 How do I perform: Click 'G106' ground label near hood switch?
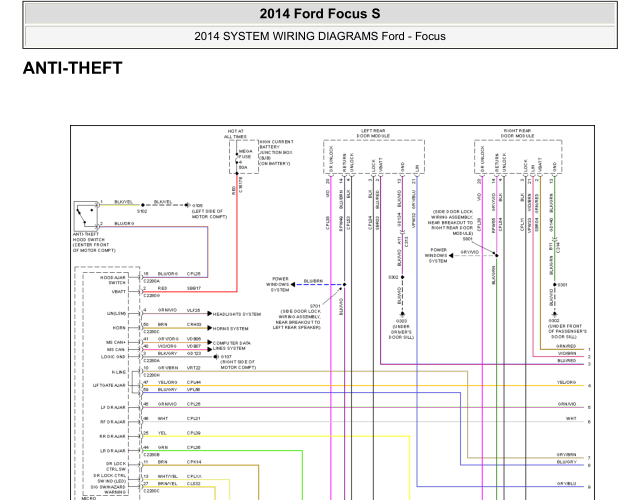(197, 205)
